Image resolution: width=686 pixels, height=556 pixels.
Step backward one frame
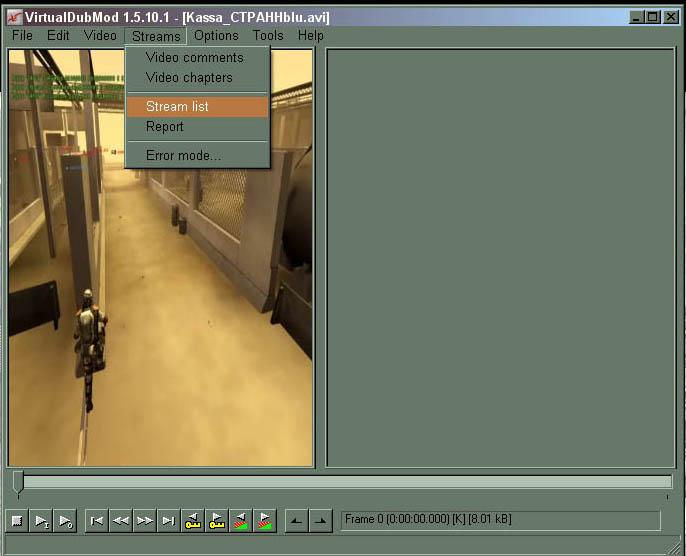(121, 521)
